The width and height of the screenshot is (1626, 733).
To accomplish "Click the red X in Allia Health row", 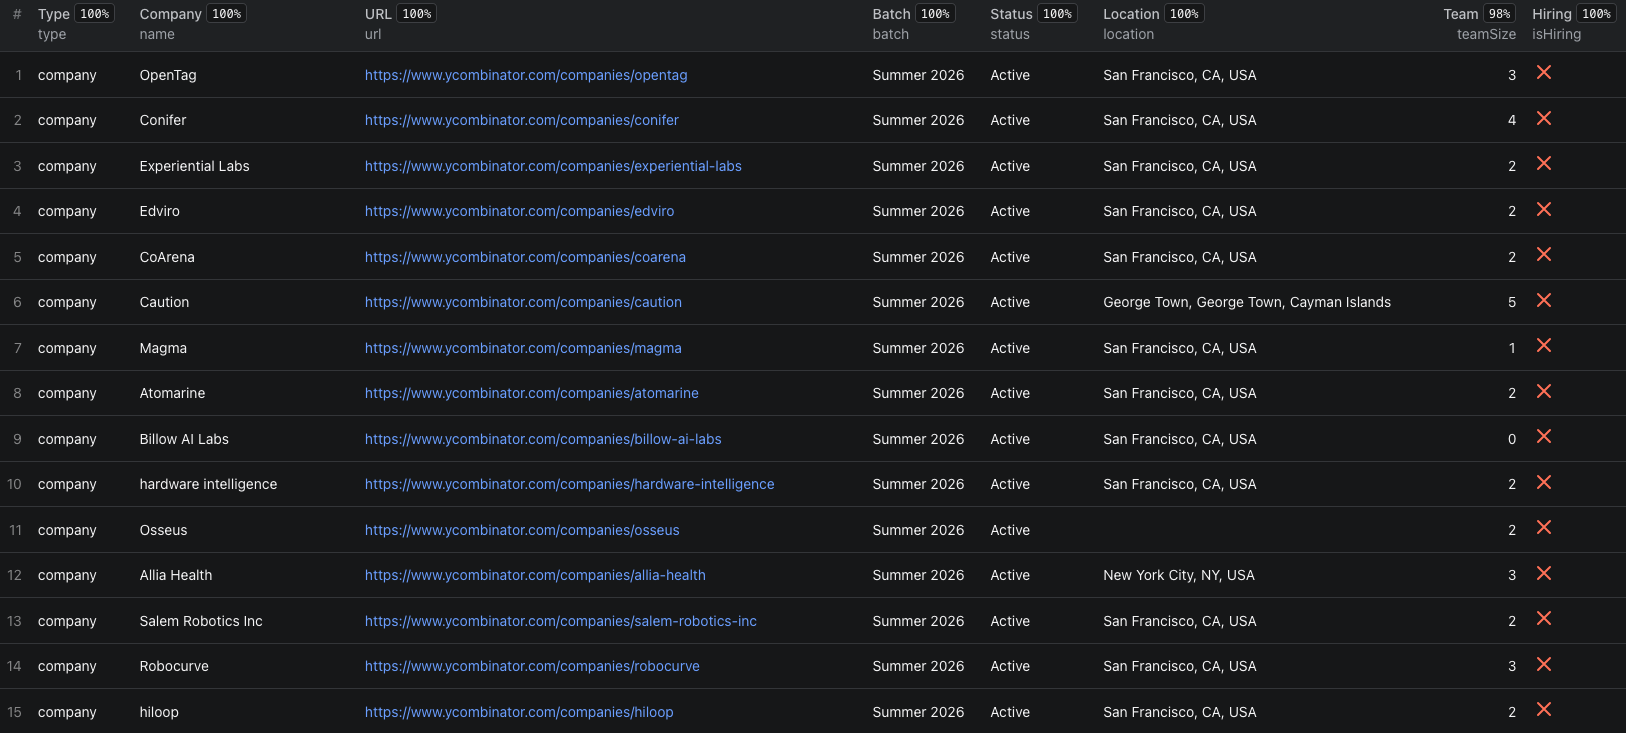I will point(1544,573).
